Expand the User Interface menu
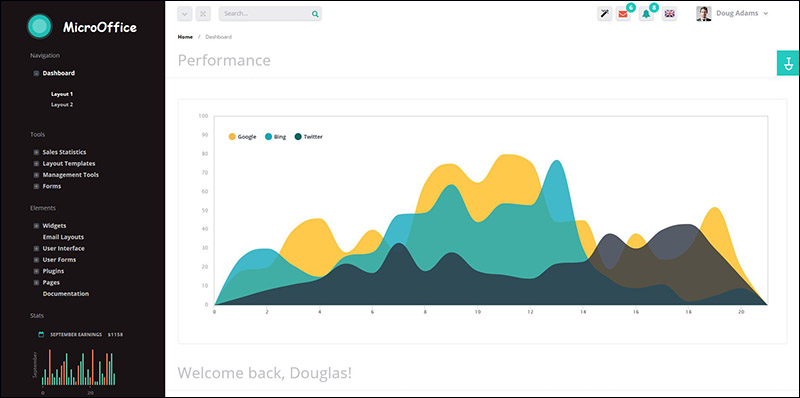 36,248
